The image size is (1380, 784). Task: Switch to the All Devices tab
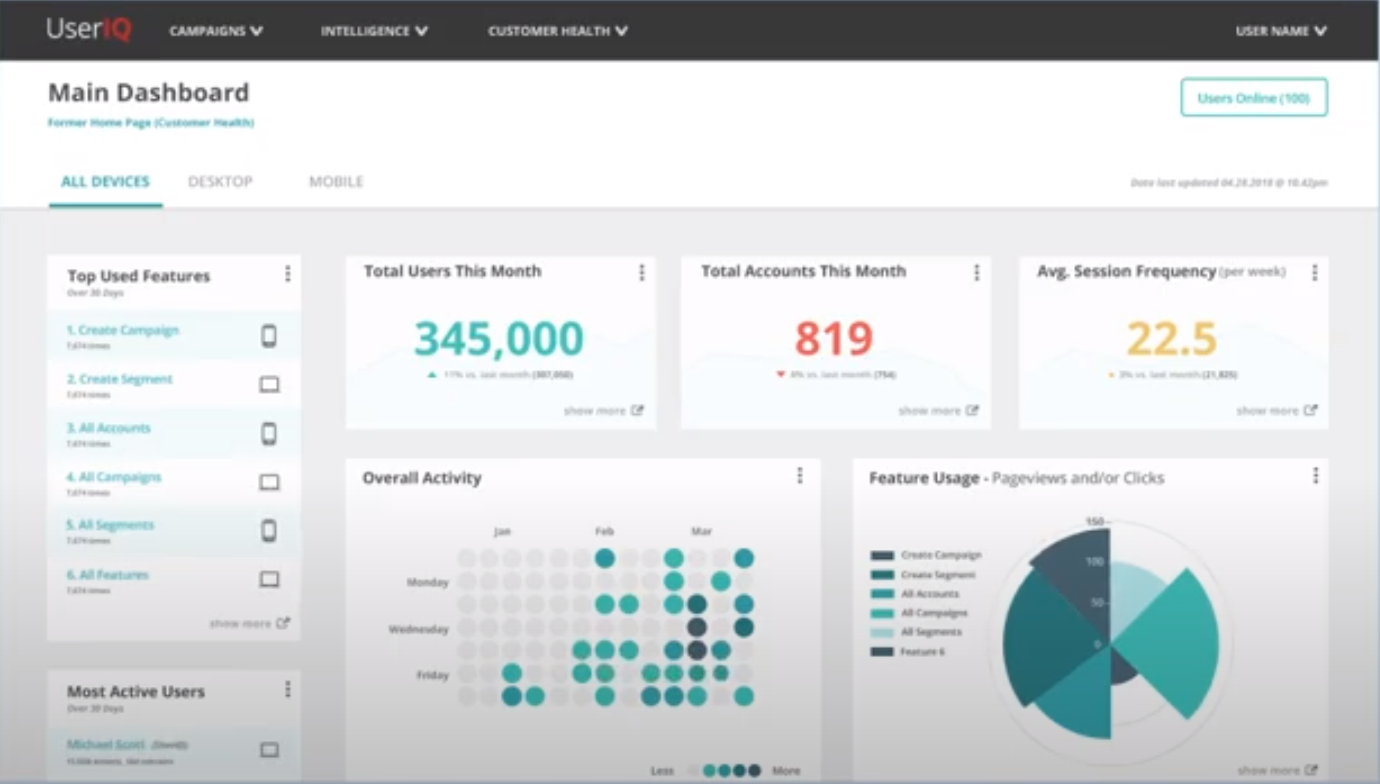tap(105, 182)
